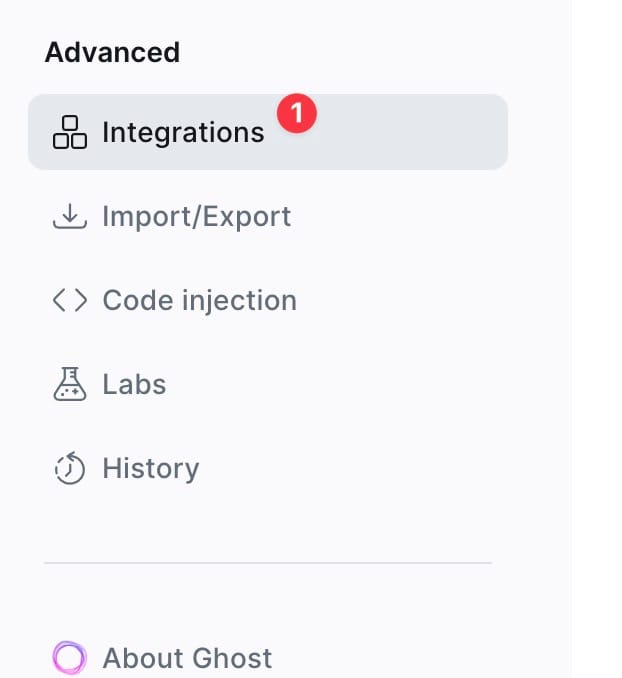The width and height of the screenshot is (622, 678).
Task: Click the red notification badge on Integrations
Action: point(297,112)
